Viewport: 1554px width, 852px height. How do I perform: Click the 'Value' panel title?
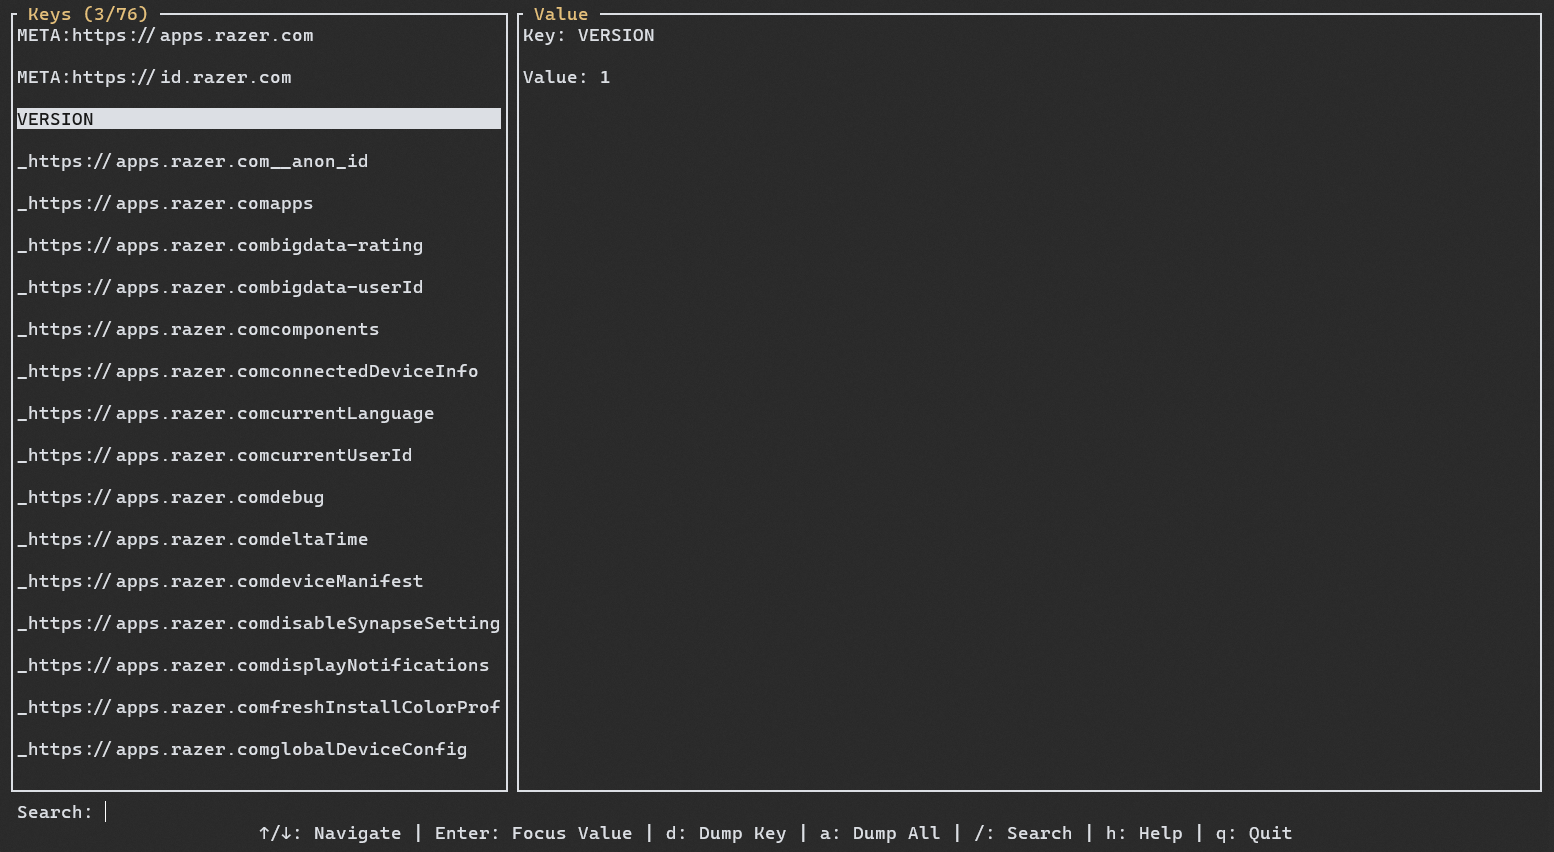[561, 14]
